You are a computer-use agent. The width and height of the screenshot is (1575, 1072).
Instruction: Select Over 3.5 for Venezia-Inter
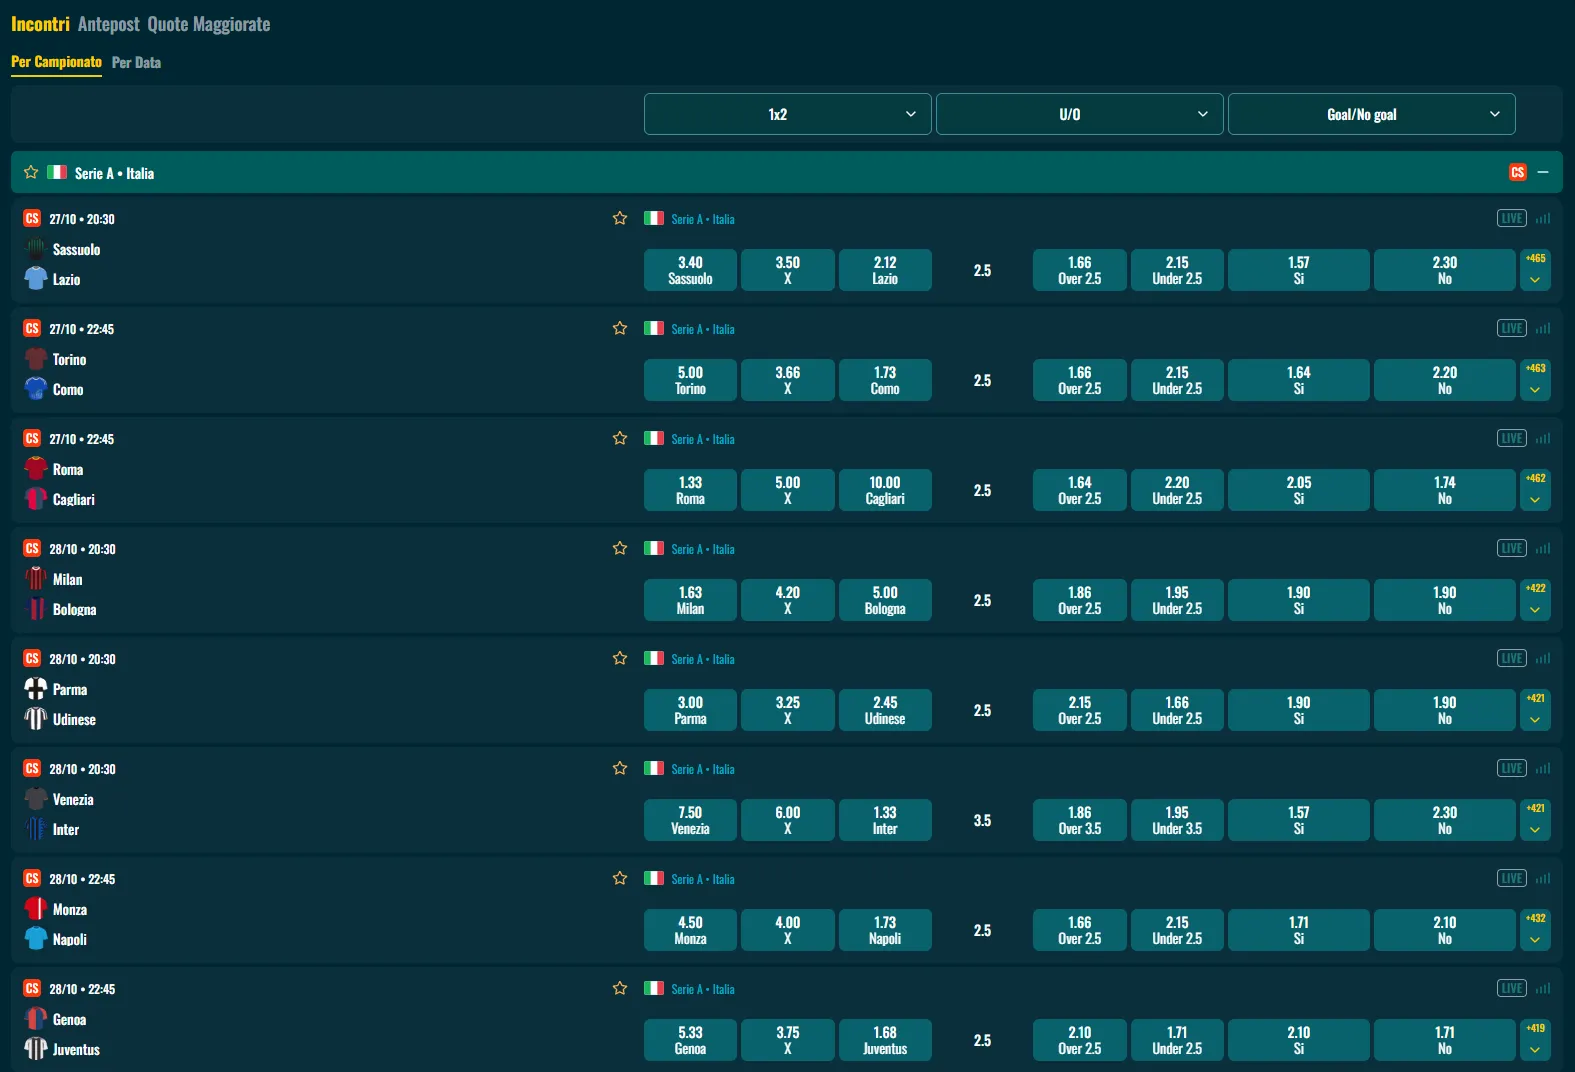(x=1080, y=820)
